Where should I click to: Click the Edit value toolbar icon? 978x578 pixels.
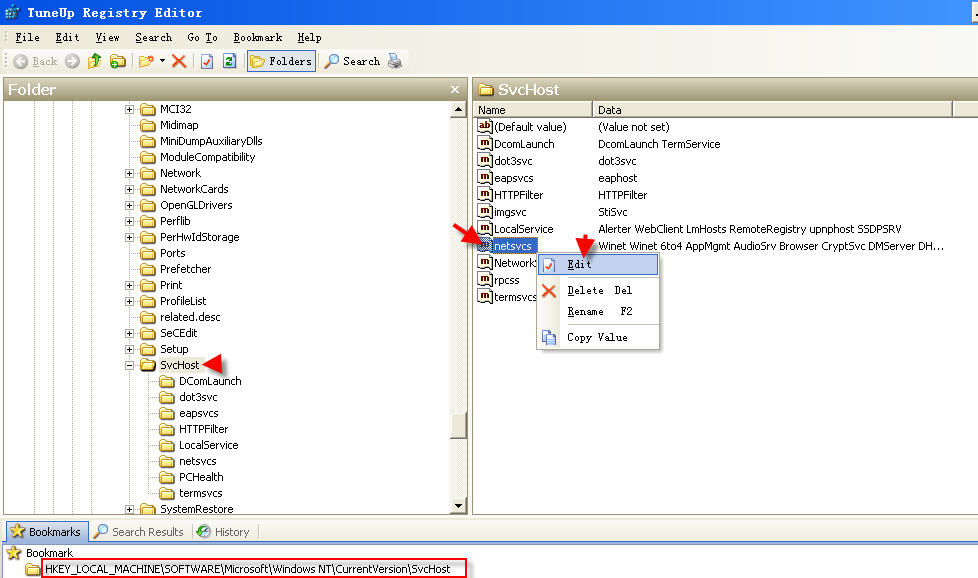(207, 61)
